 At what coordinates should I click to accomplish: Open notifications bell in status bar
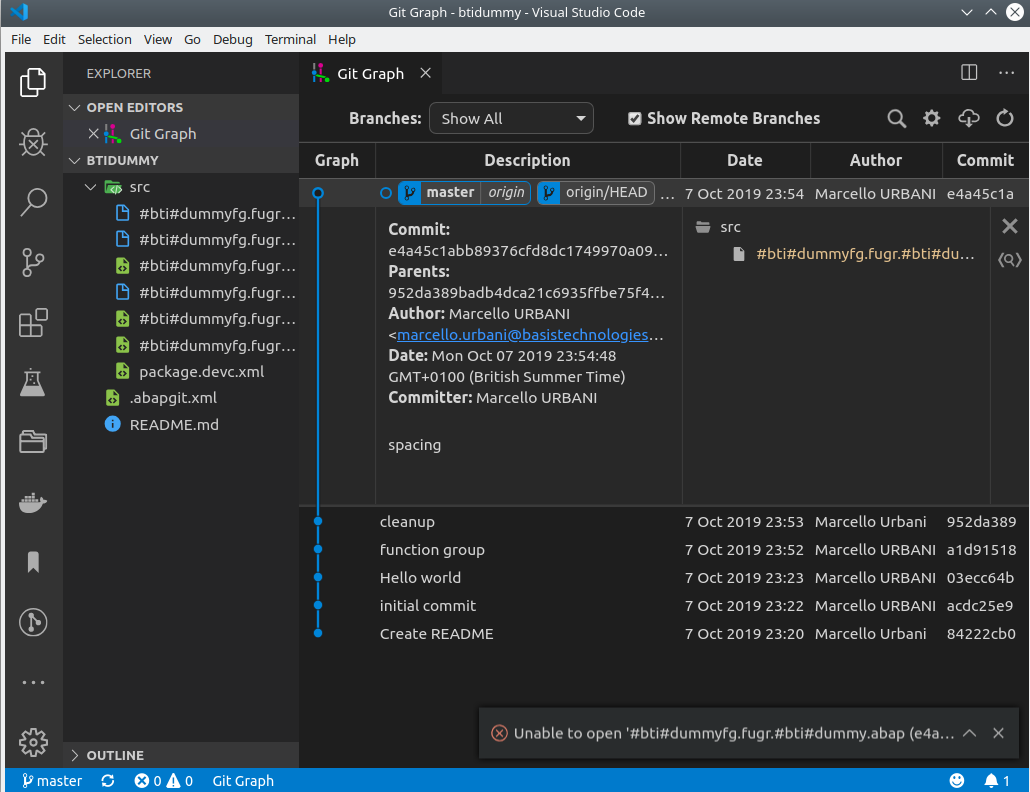point(996,781)
